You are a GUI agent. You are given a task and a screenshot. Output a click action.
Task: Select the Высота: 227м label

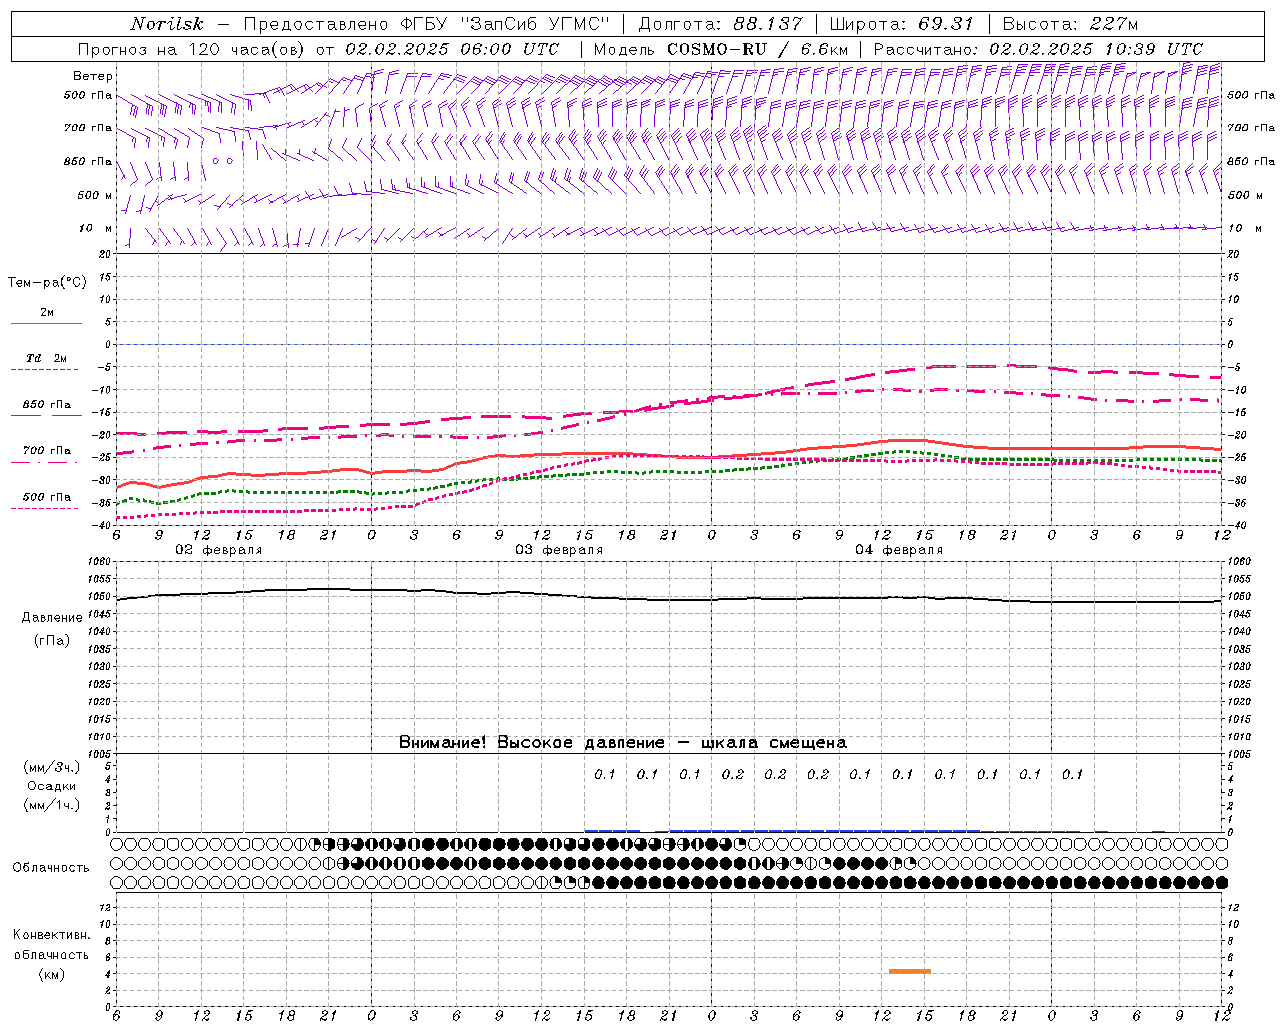1070,24
